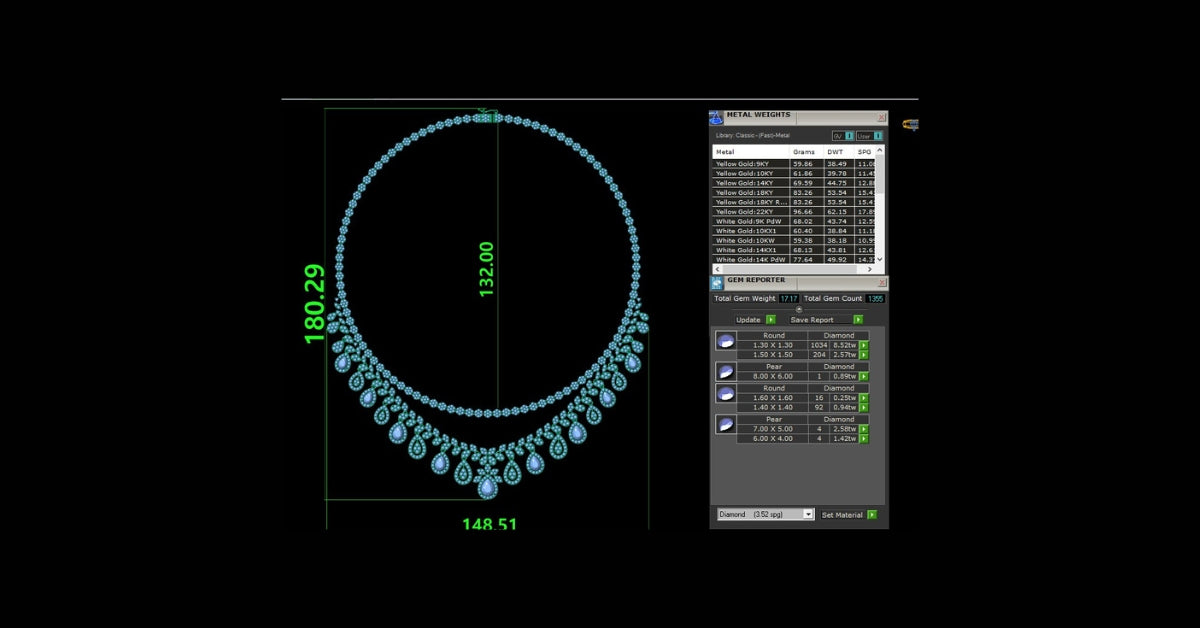Toggle the User switch in Metal Weights

pos(878,136)
